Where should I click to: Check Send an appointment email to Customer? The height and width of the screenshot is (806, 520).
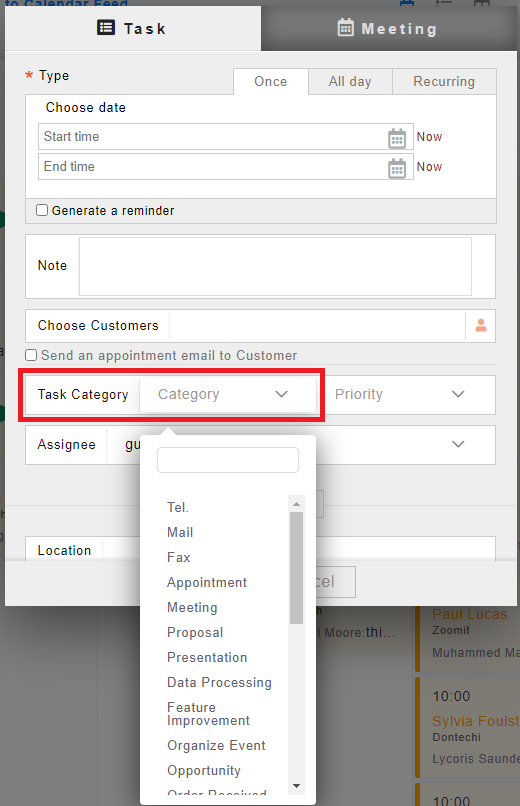(31, 355)
